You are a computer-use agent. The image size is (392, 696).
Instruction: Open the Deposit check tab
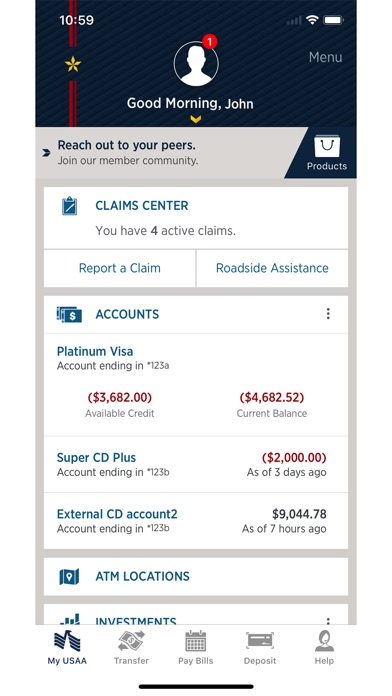(260, 648)
